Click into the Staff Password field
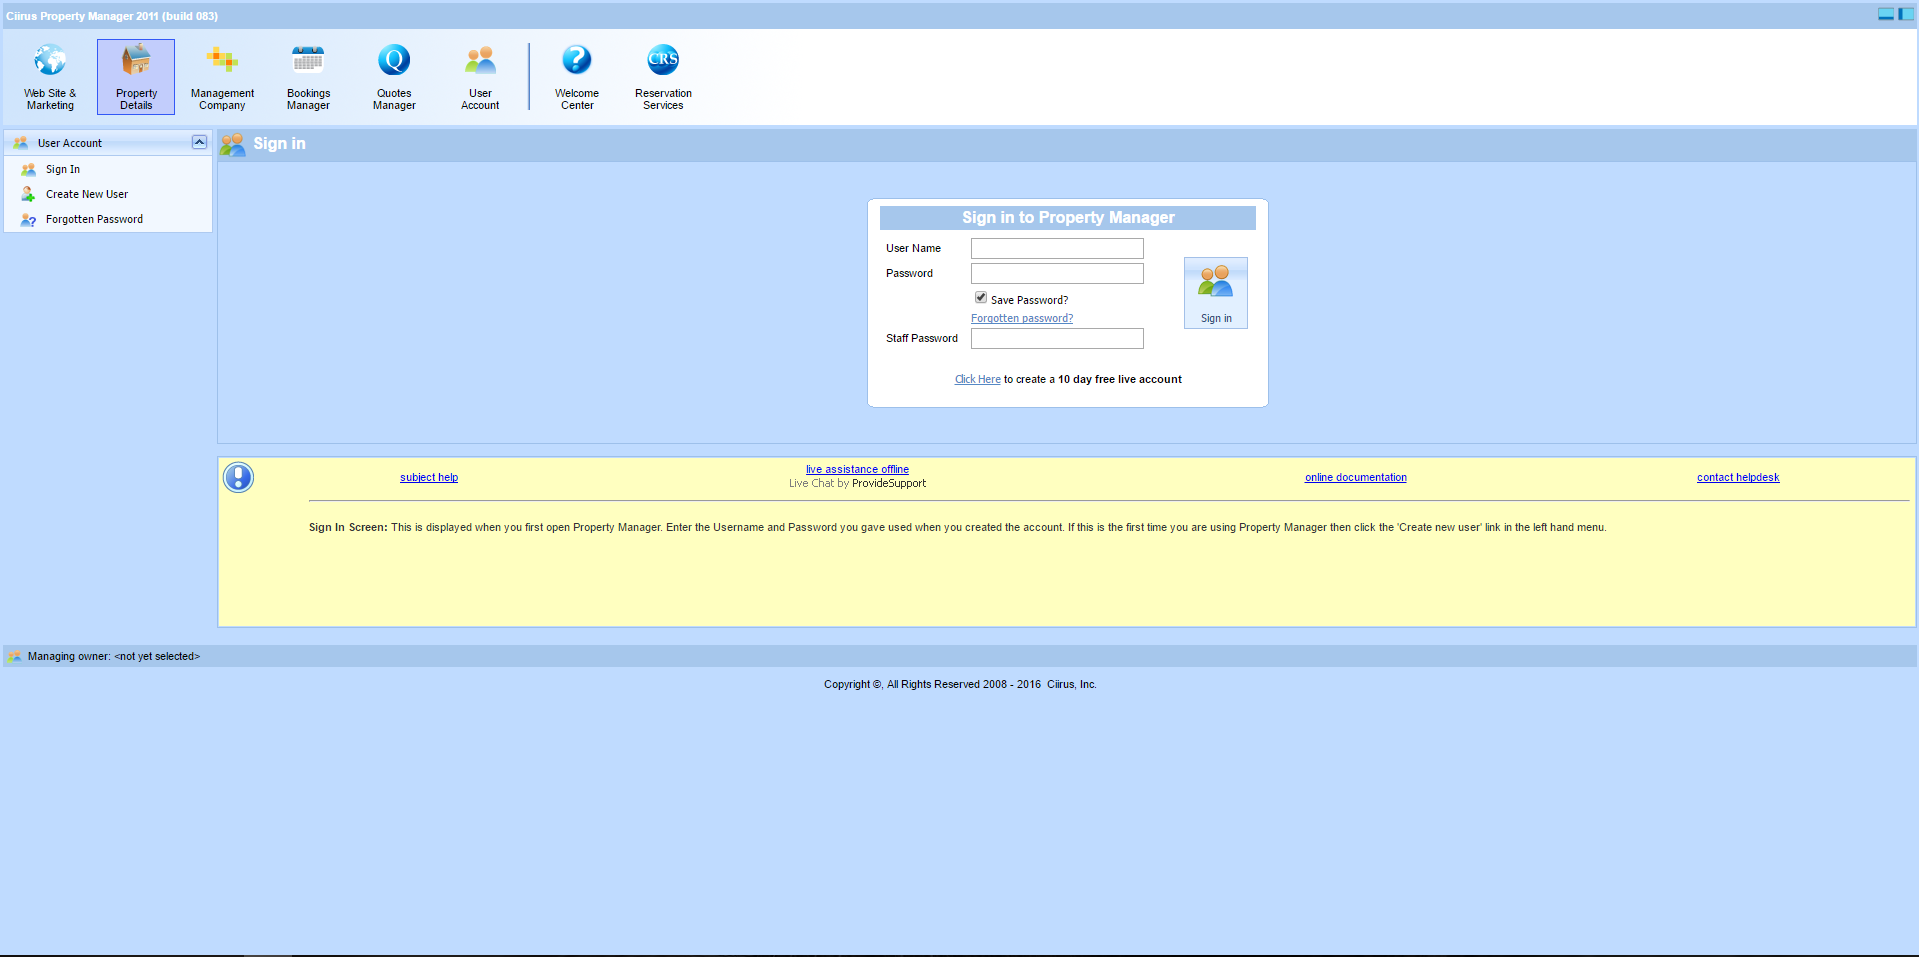 pos(1057,339)
